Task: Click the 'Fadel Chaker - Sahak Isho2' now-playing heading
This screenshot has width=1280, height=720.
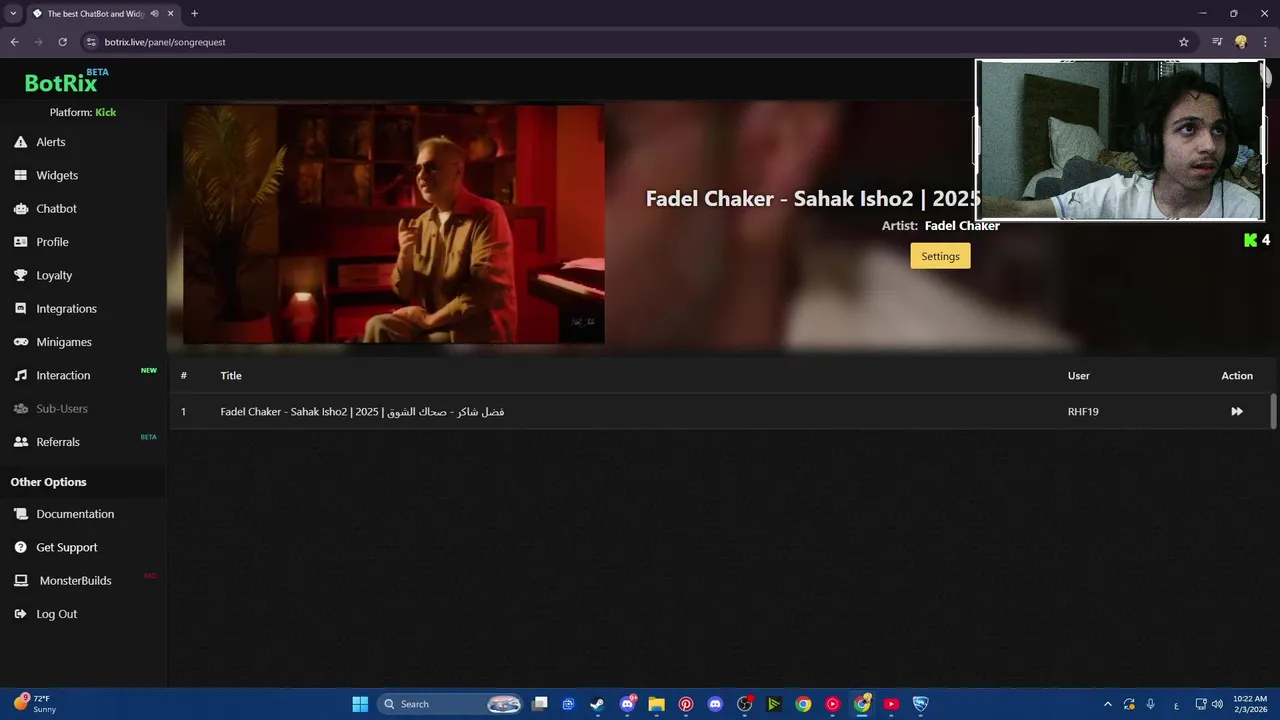Action: tap(813, 198)
